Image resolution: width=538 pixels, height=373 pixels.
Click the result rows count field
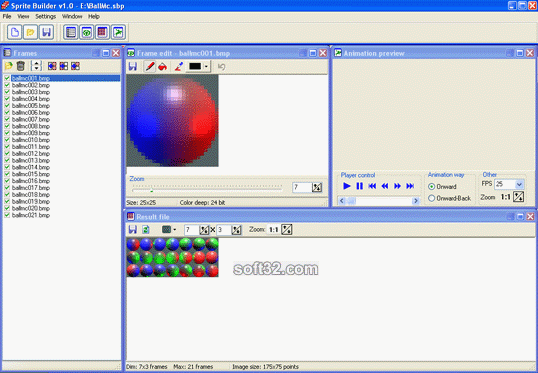point(224,230)
